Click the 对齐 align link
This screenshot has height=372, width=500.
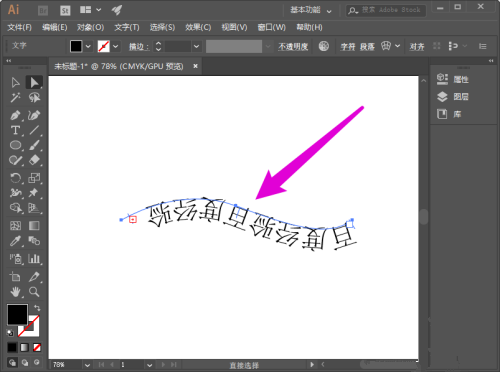(417, 47)
